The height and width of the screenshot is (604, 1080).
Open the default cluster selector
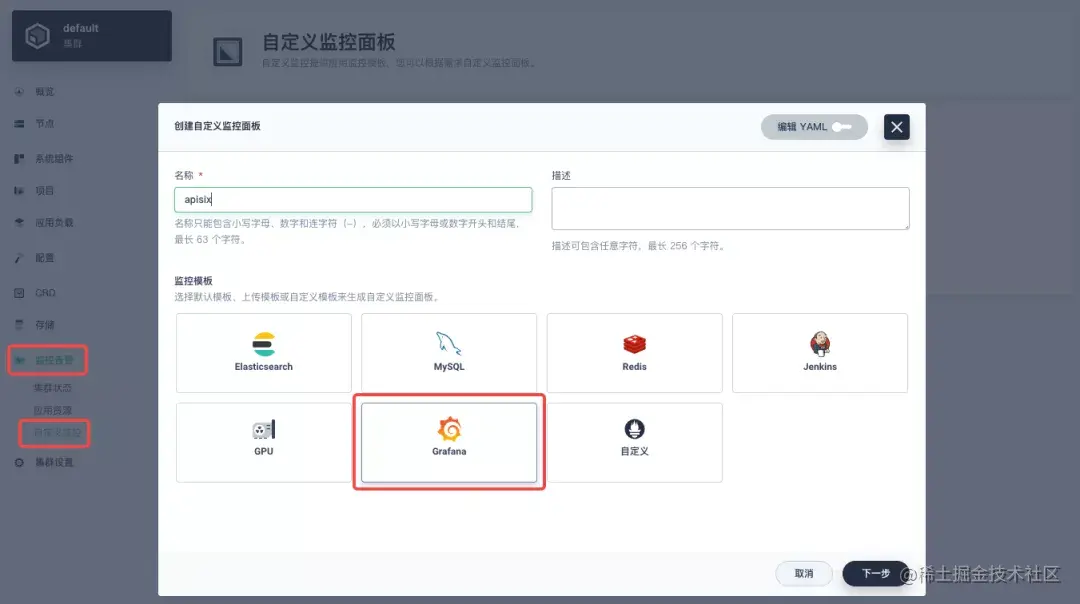point(91,35)
